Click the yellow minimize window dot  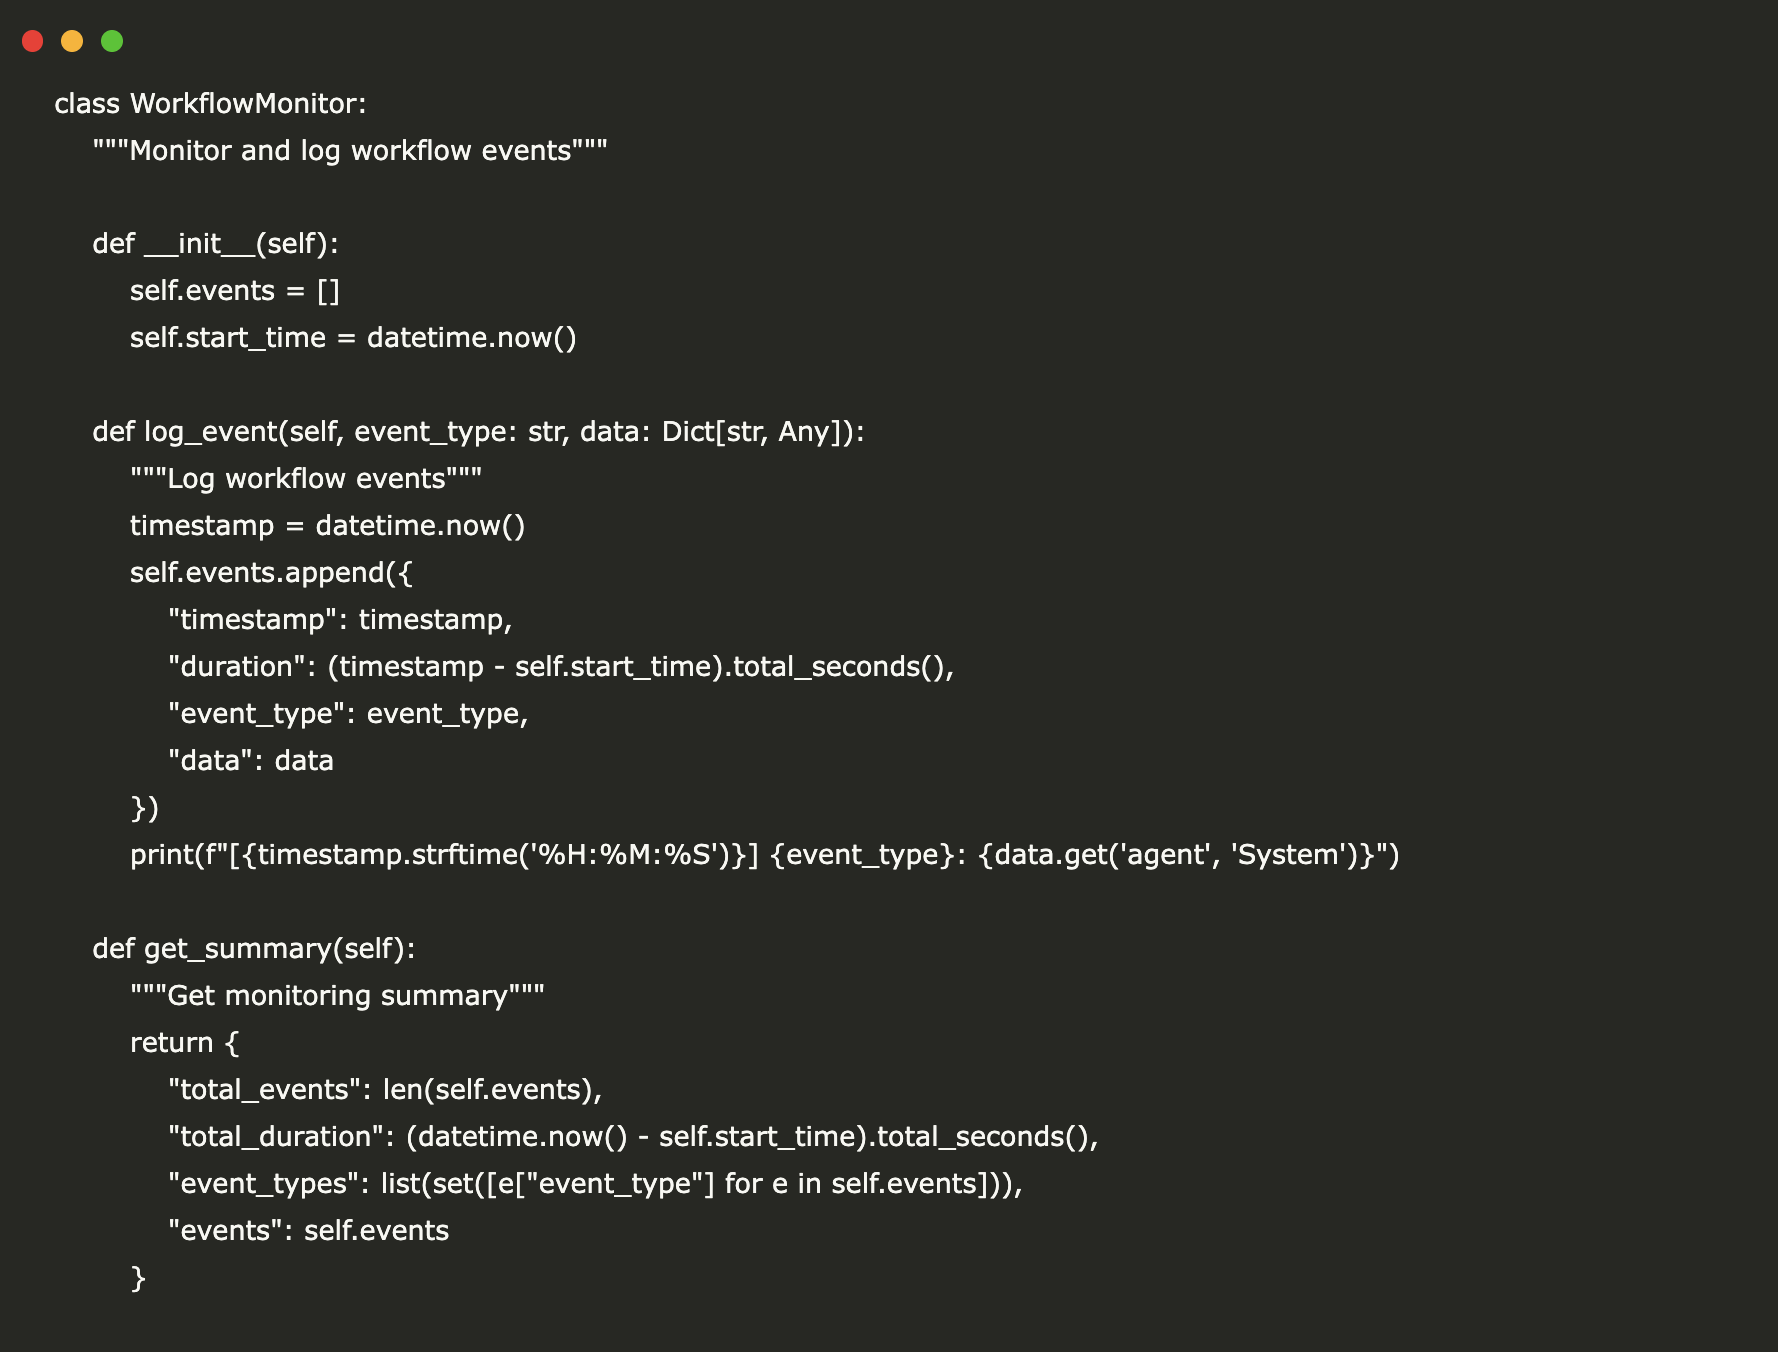[72, 41]
